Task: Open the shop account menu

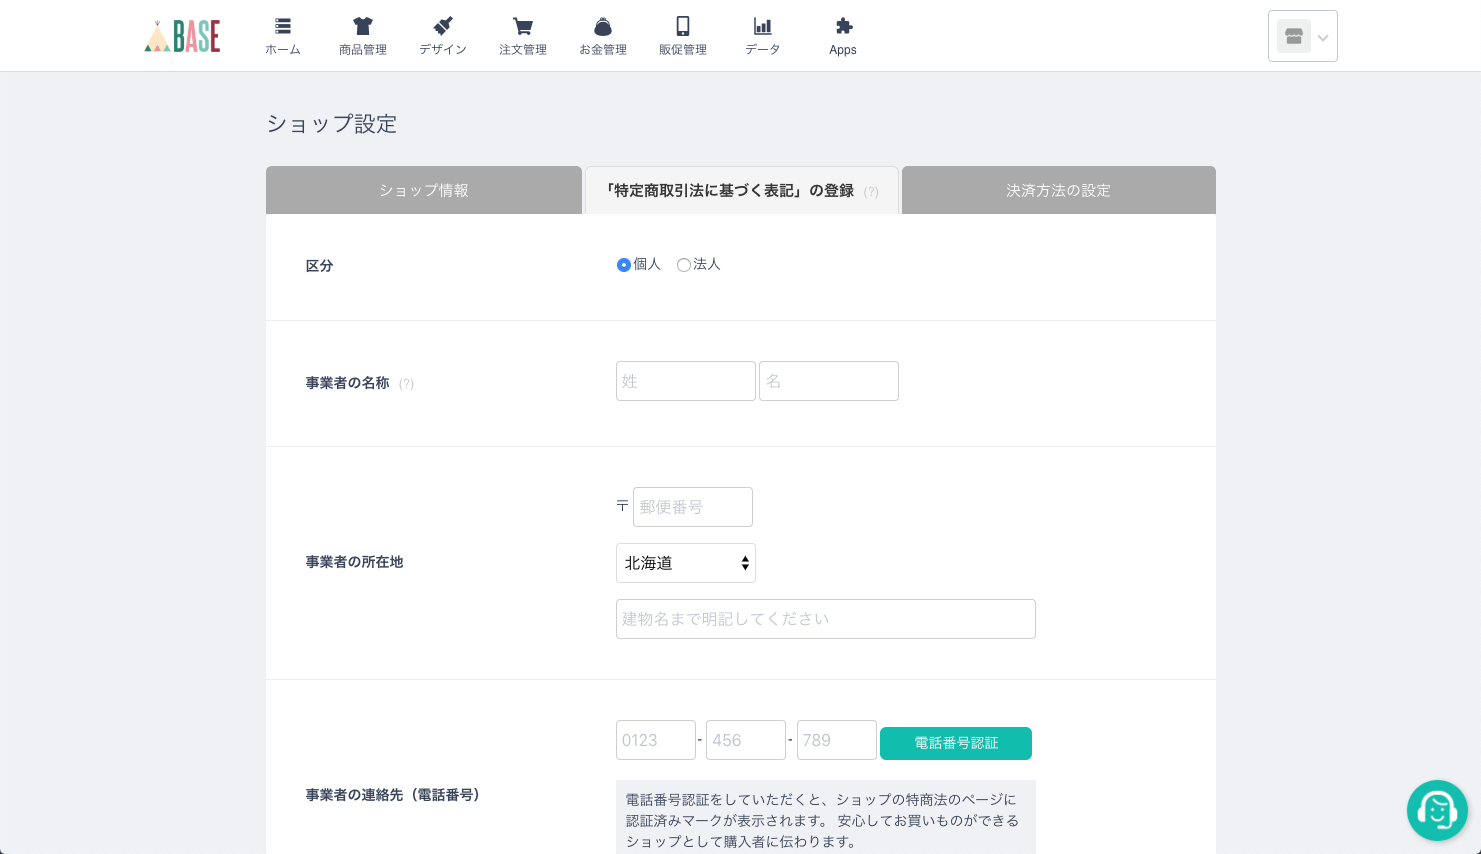Action: pyautogui.click(x=1302, y=36)
